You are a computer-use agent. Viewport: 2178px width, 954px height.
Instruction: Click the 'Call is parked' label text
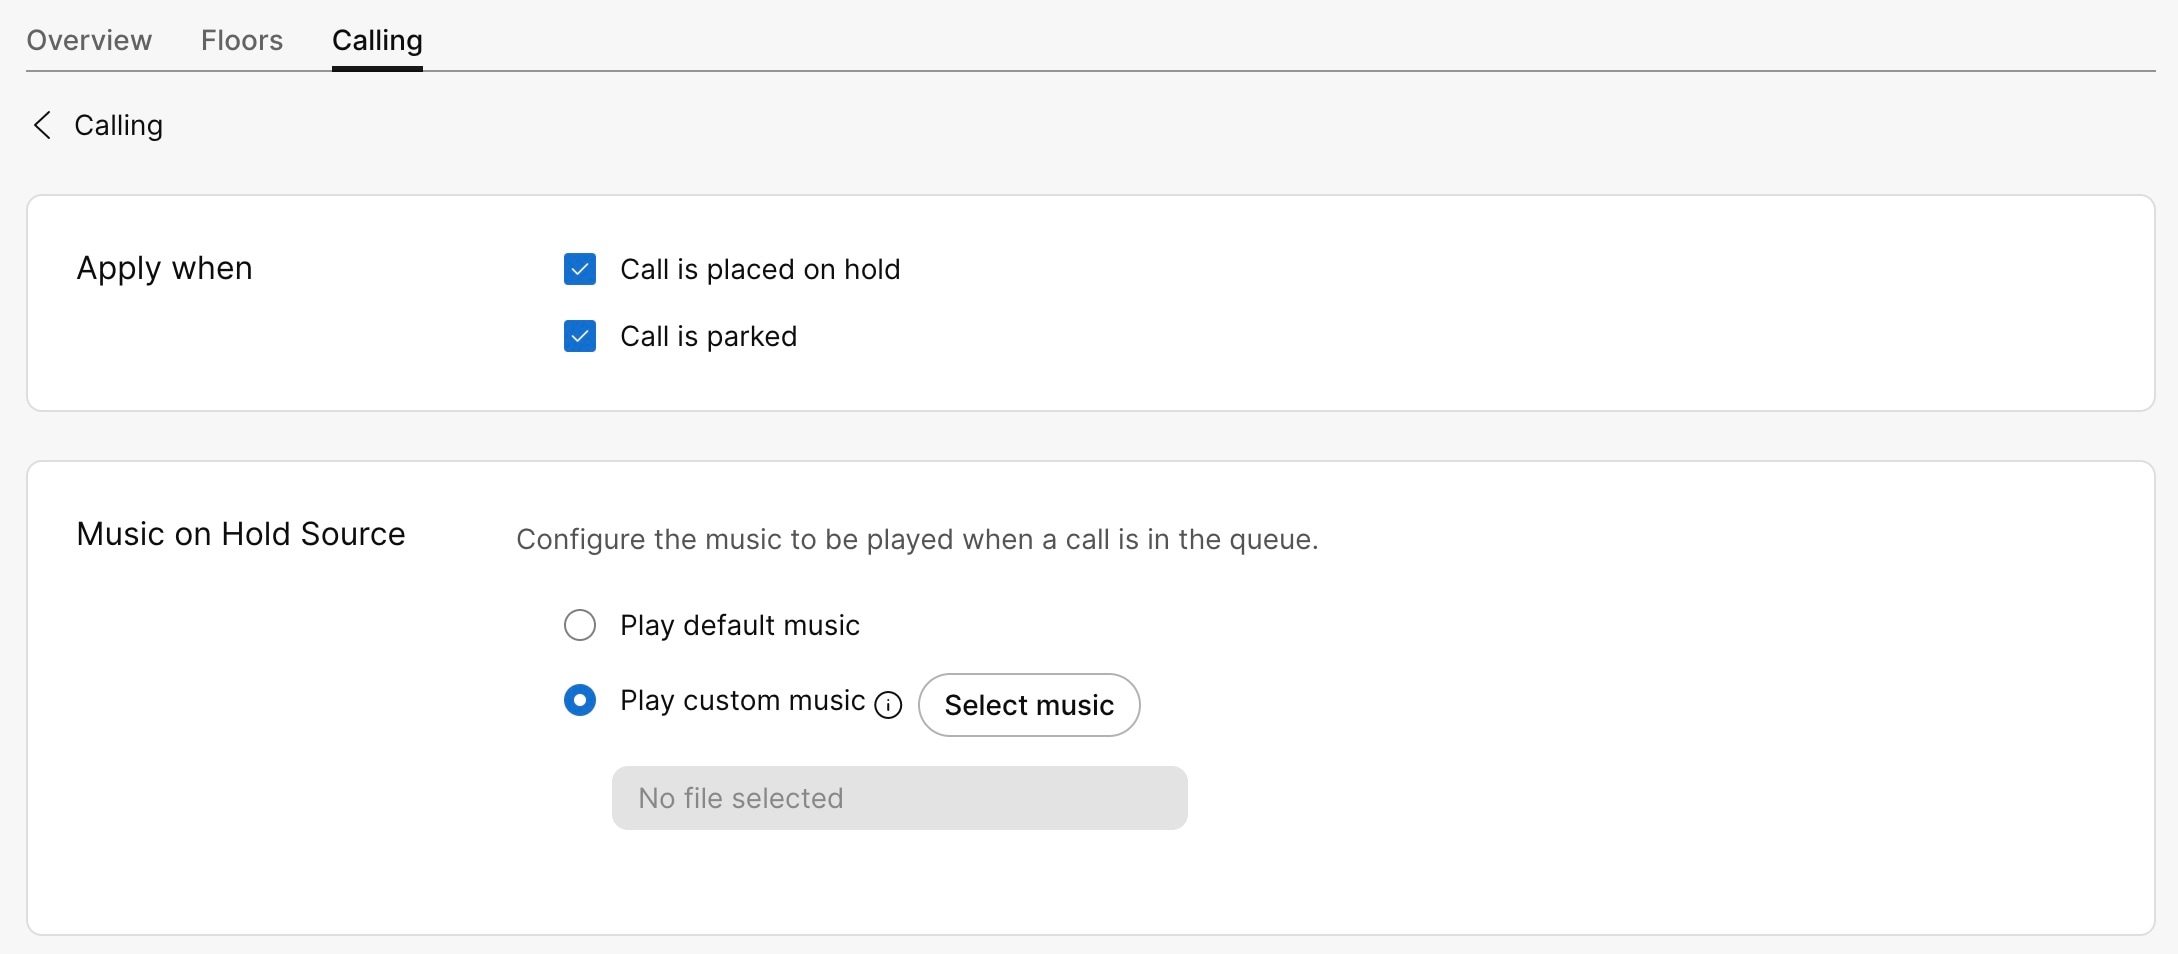(708, 336)
